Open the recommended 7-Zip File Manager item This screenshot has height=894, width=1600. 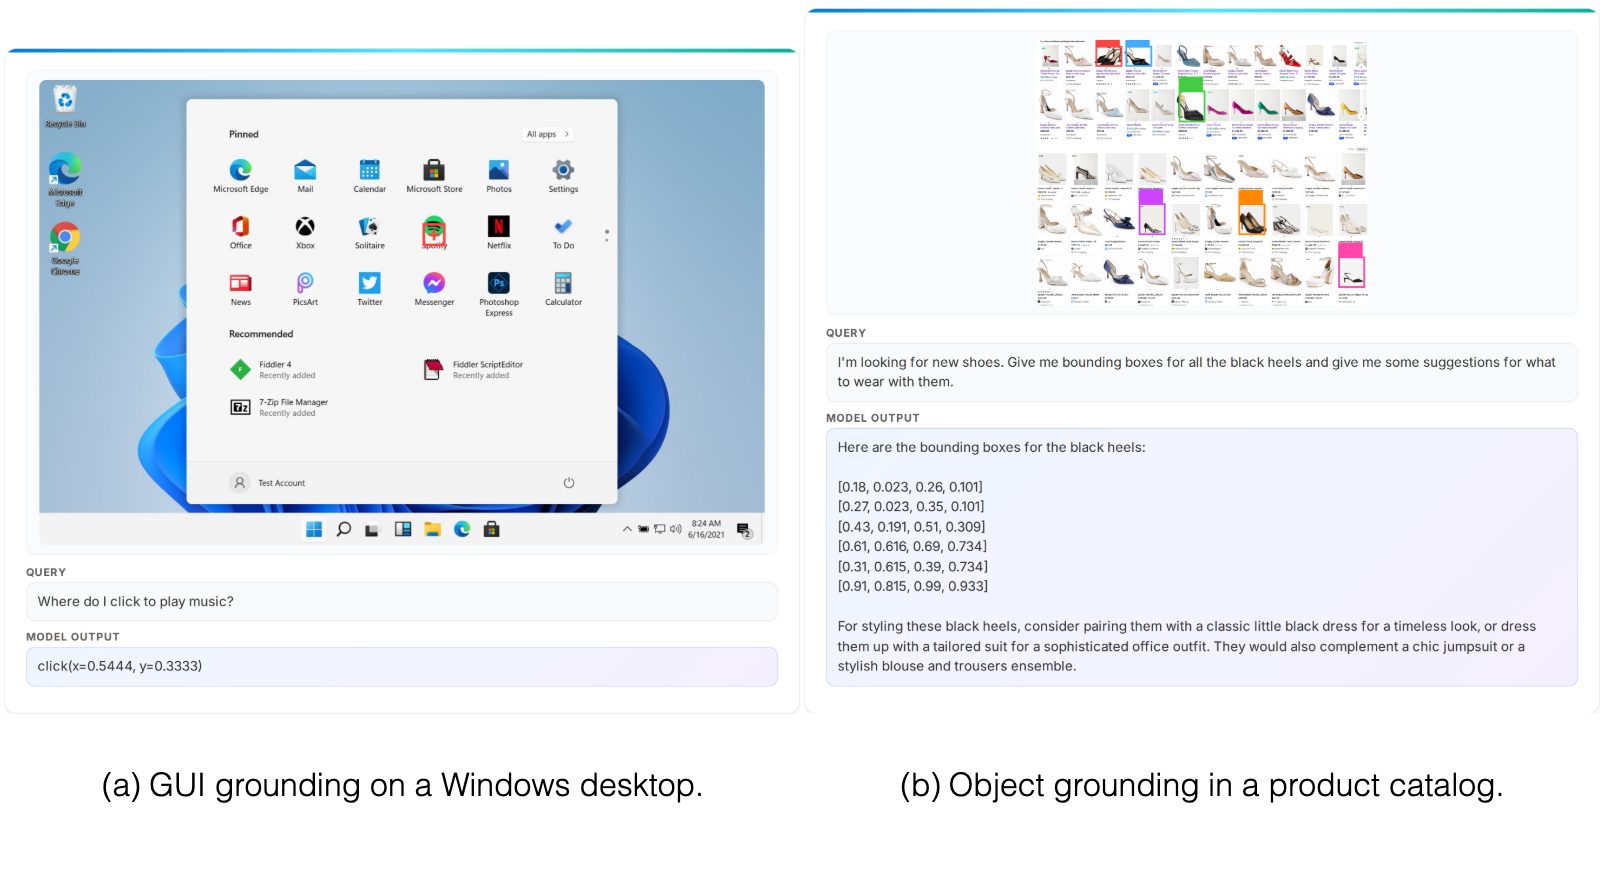(x=280, y=407)
